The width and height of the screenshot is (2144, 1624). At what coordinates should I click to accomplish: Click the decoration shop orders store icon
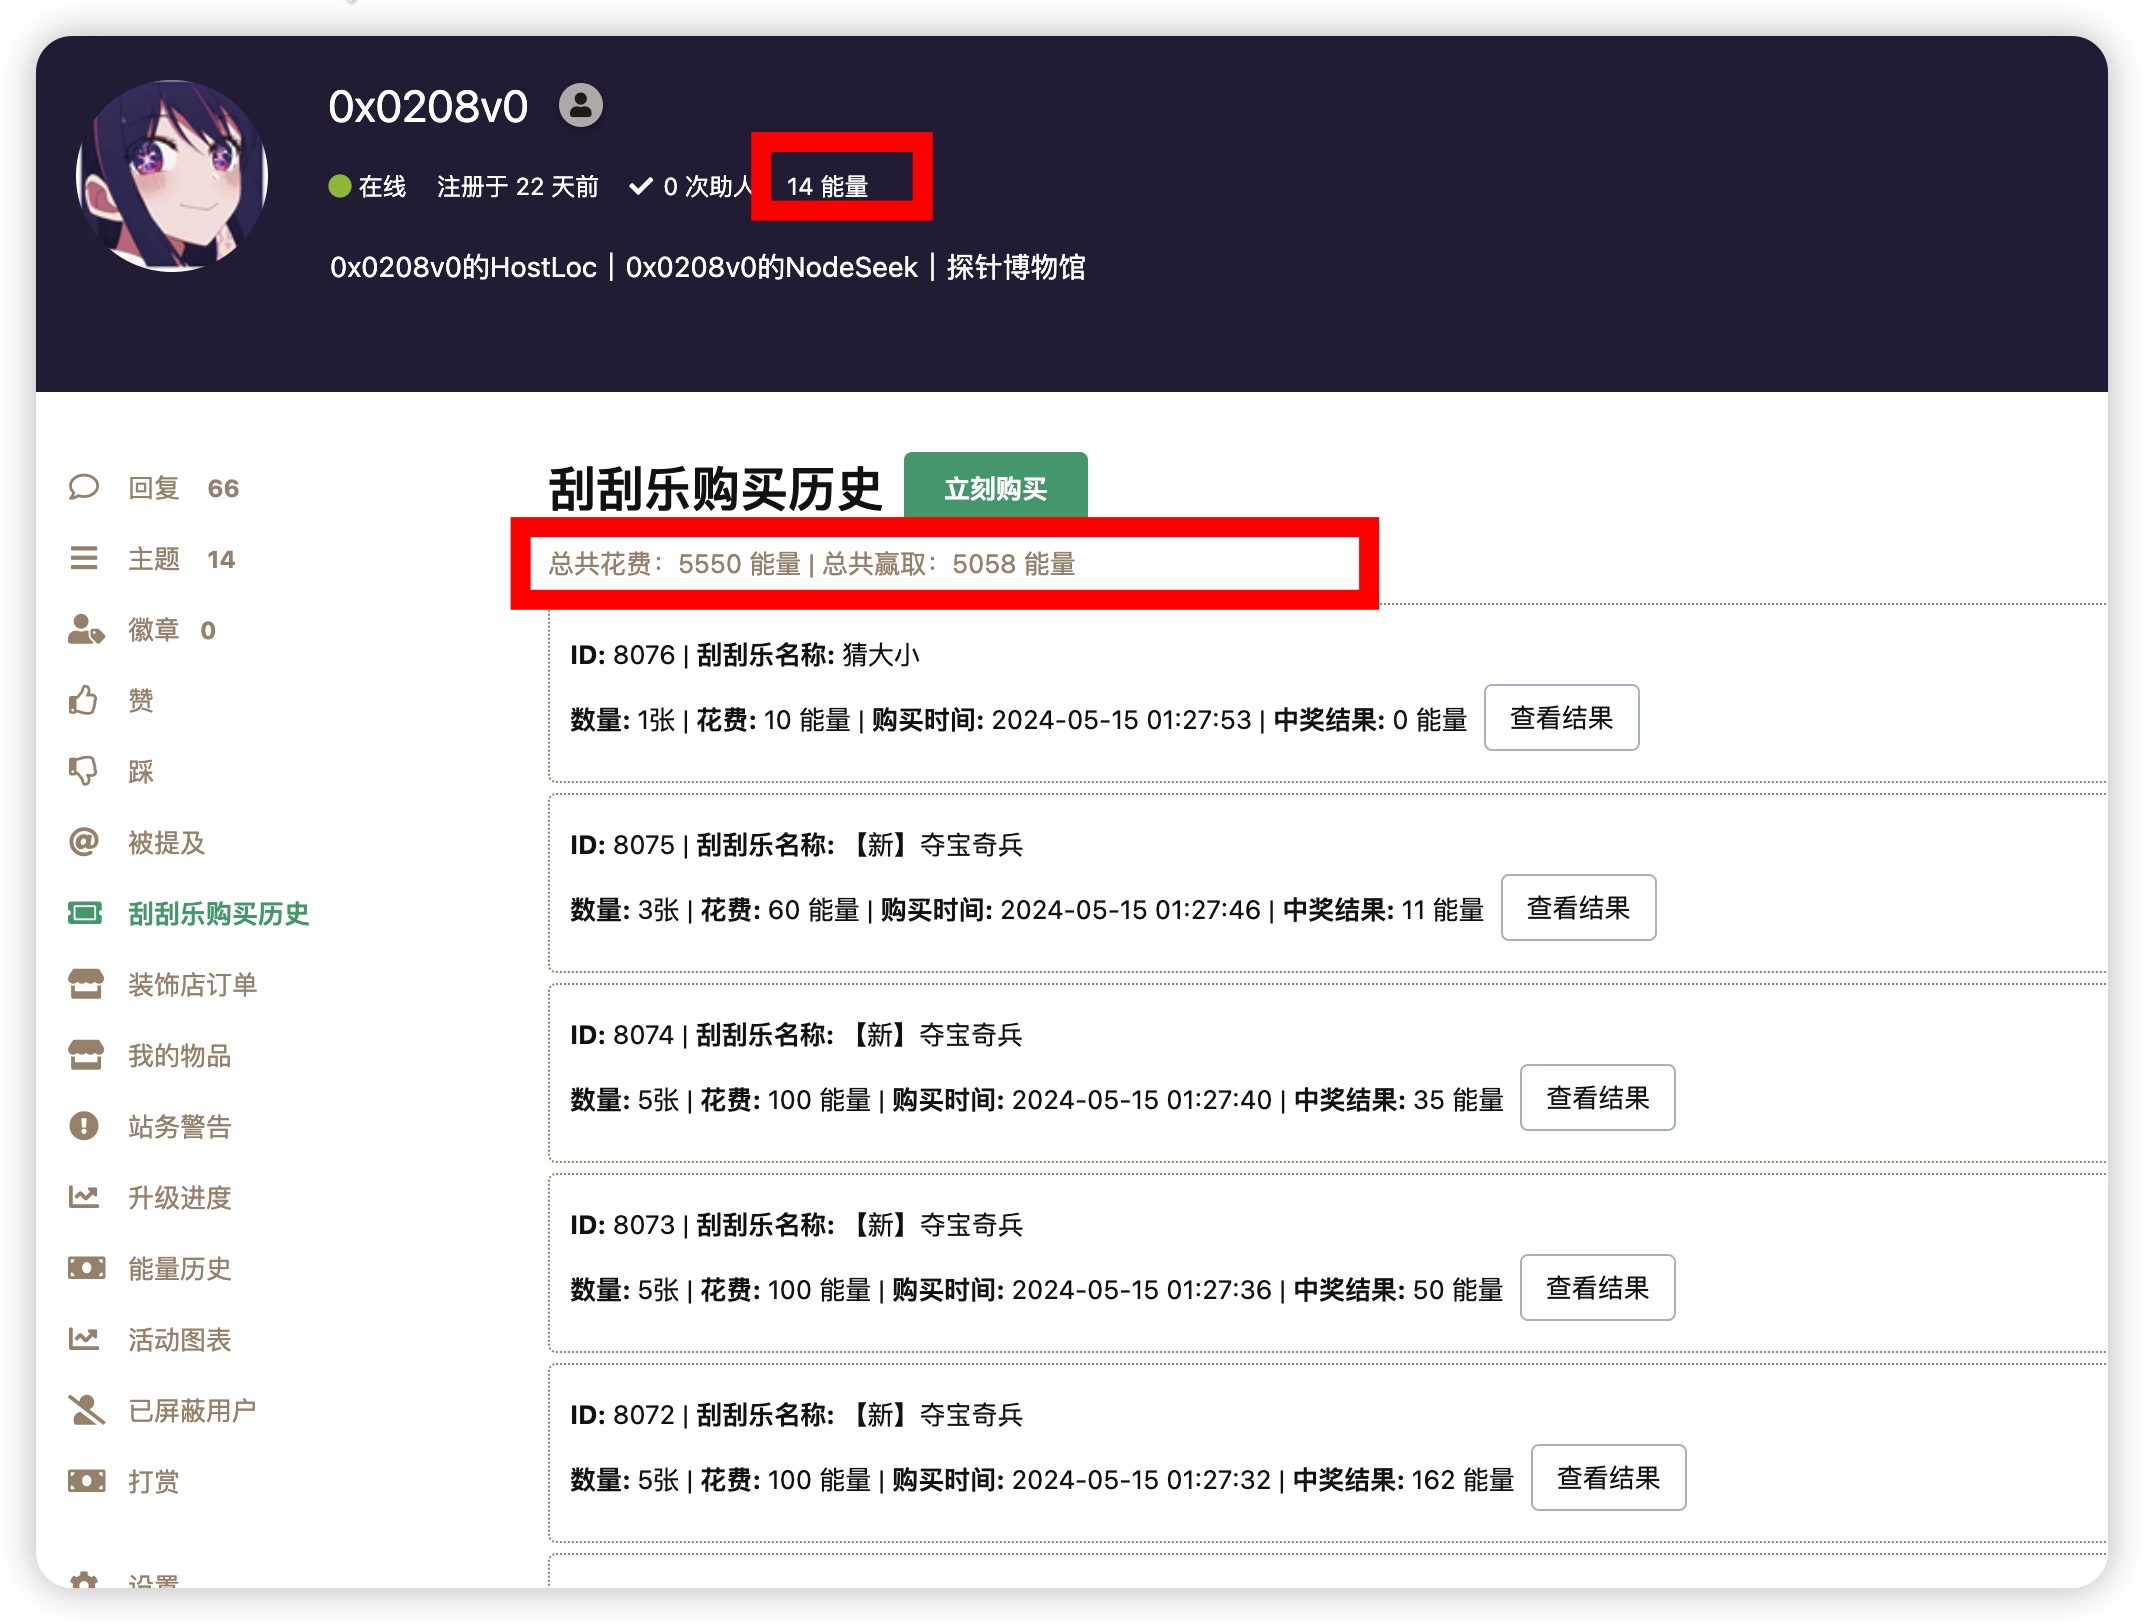pyautogui.click(x=86, y=984)
